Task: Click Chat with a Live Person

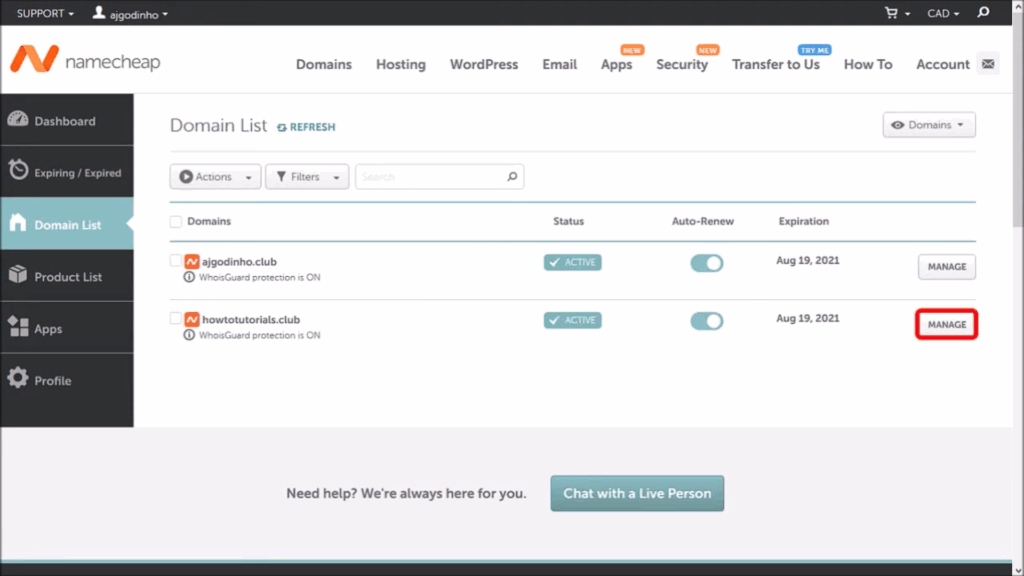Action: (637, 493)
